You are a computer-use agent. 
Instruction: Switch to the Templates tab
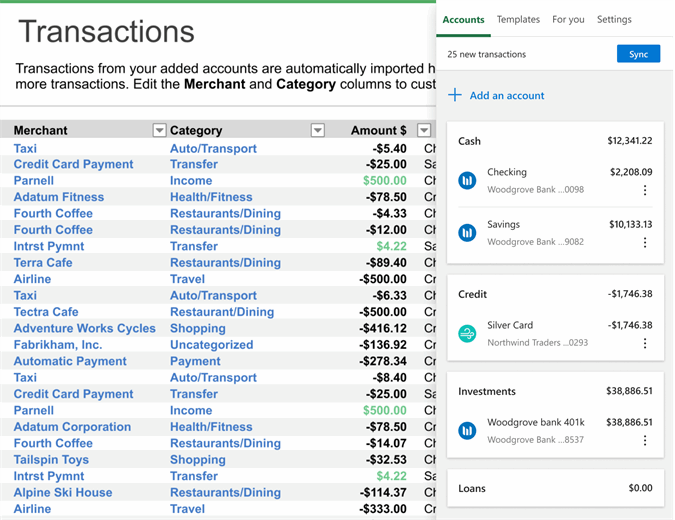[x=518, y=19]
